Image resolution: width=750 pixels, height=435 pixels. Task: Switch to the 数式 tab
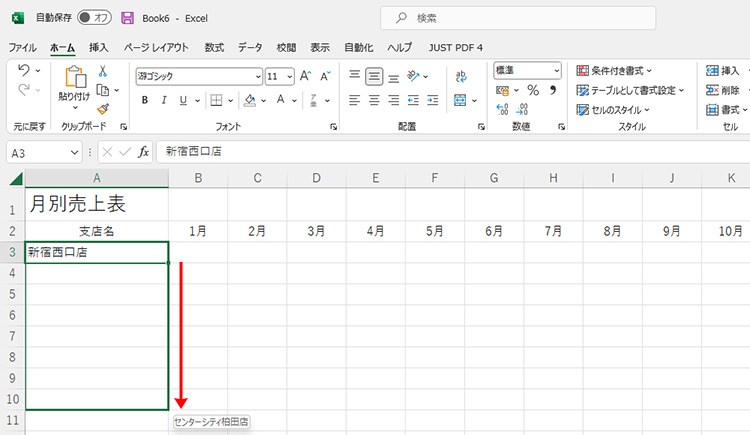(x=214, y=47)
